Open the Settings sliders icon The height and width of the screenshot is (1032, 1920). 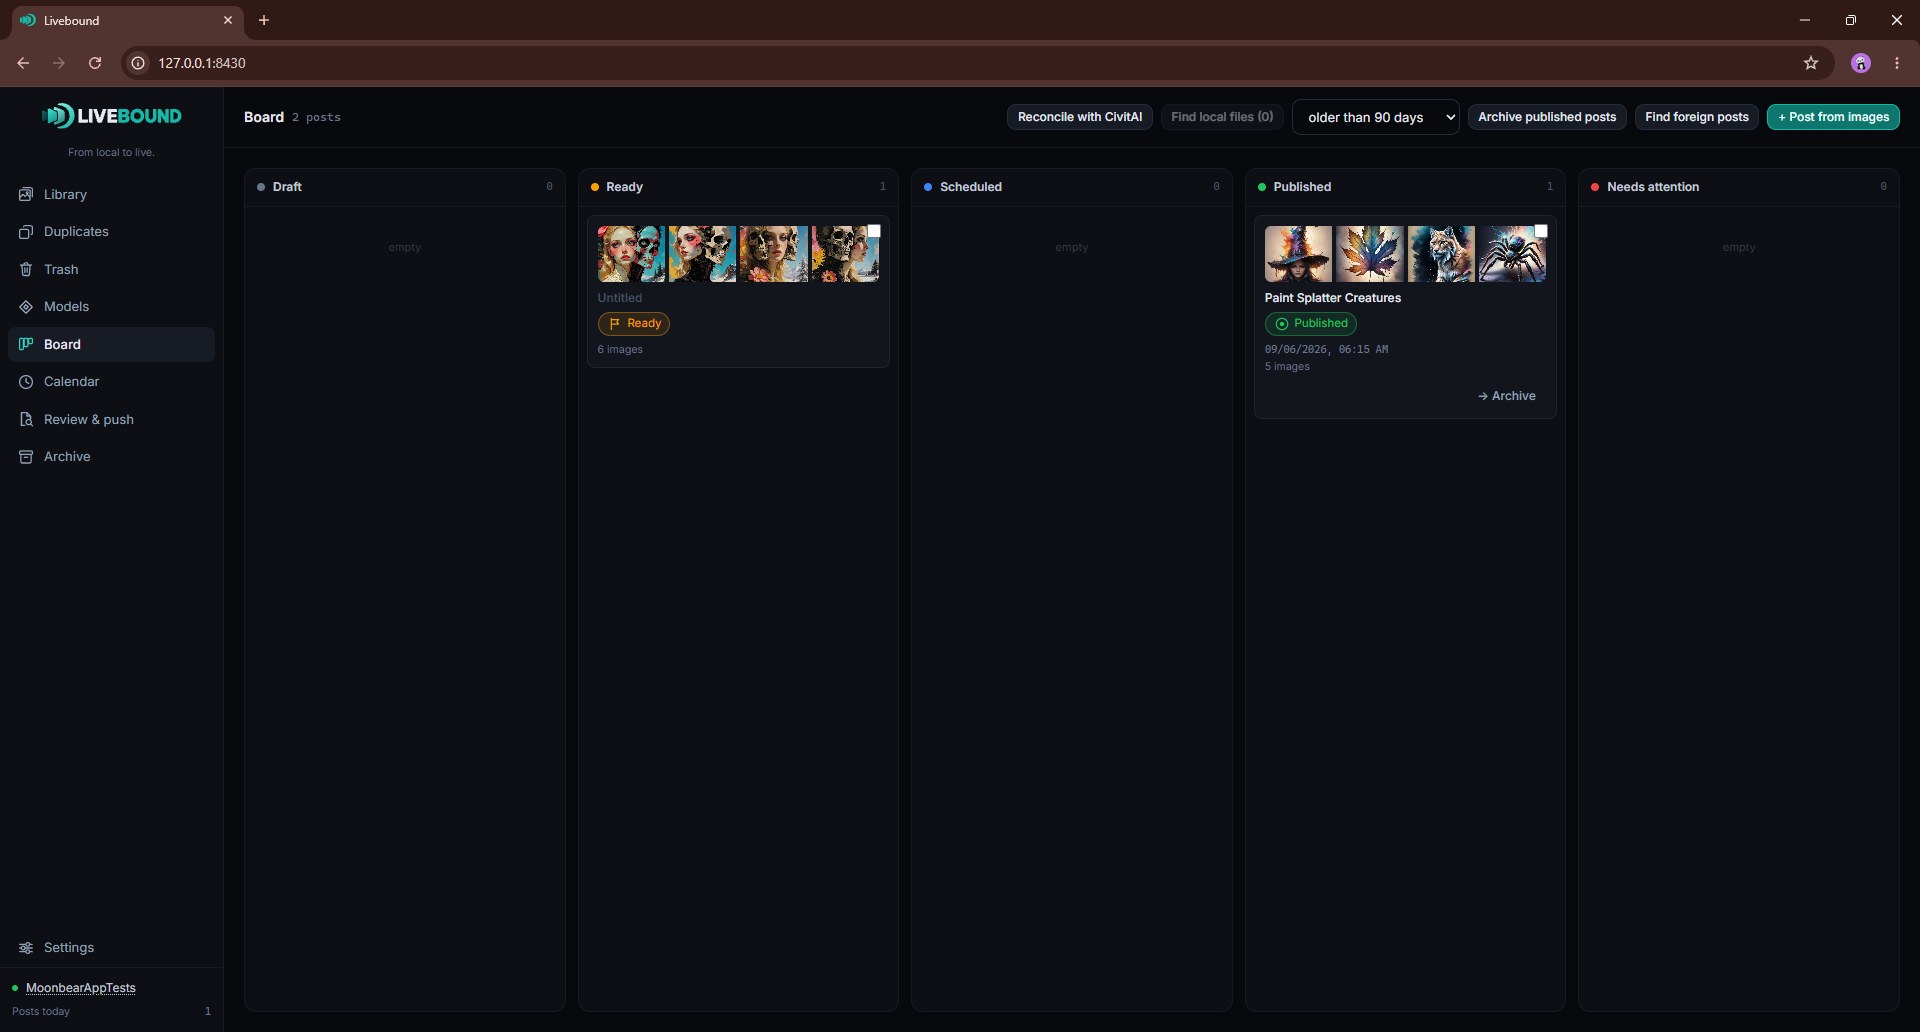(26, 948)
